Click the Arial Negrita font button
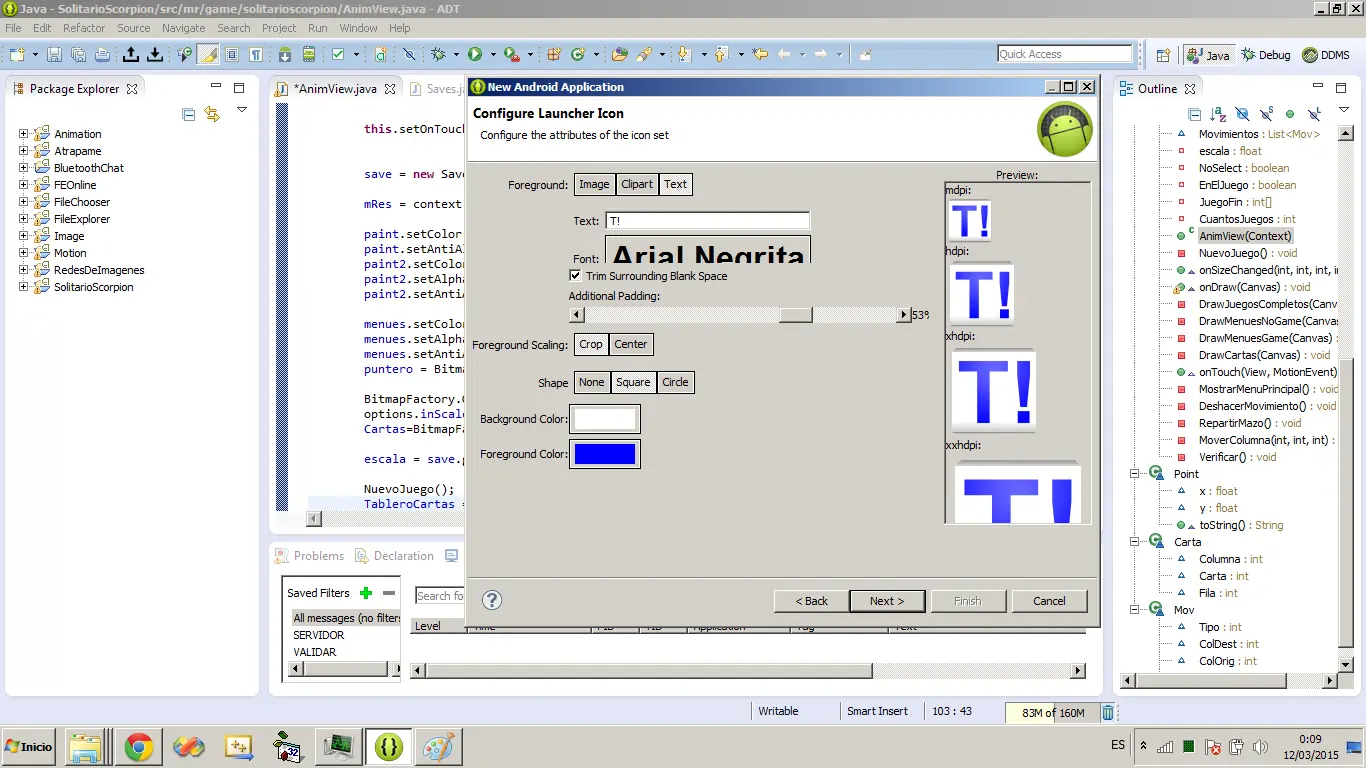Image resolution: width=1366 pixels, height=768 pixels. coord(708,250)
